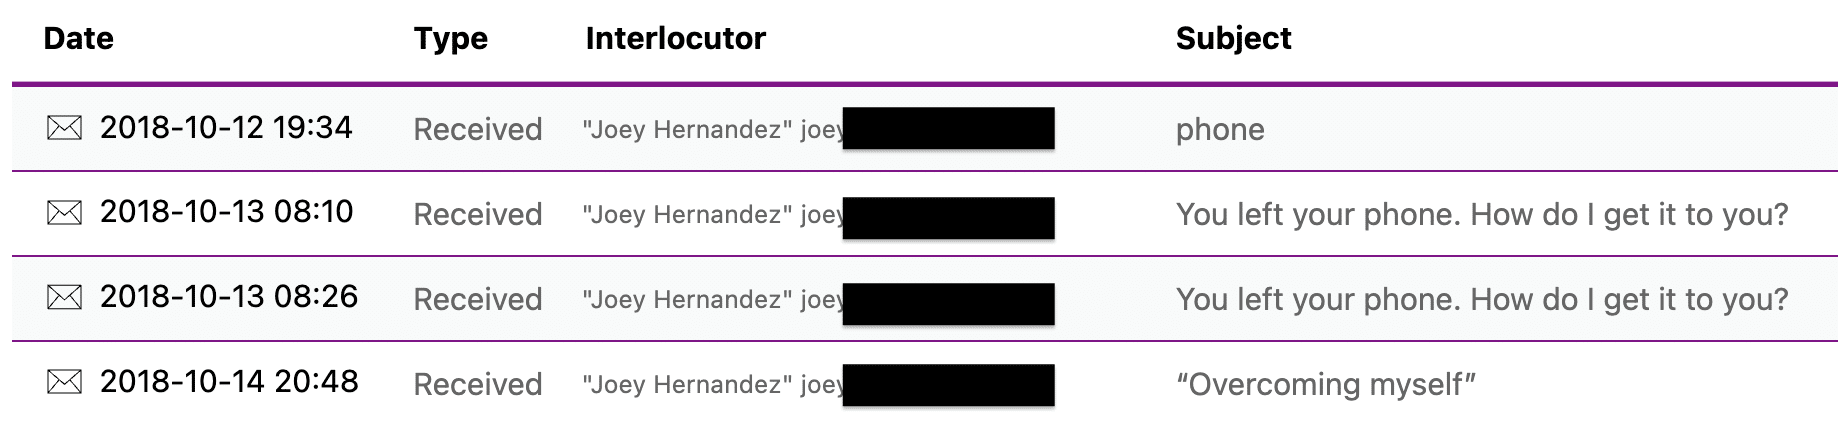The width and height of the screenshot is (1838, 428).
Task: Click "Received" in the 2018-10-13 08:10 row
Action: pyautogui.click(x=477, y=214)
